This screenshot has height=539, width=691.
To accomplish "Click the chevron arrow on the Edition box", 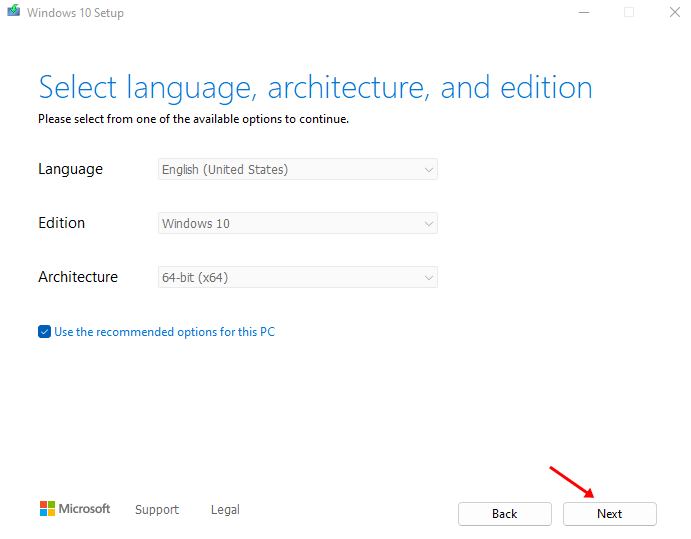I will pyautogui.click(x=429, y=224).
